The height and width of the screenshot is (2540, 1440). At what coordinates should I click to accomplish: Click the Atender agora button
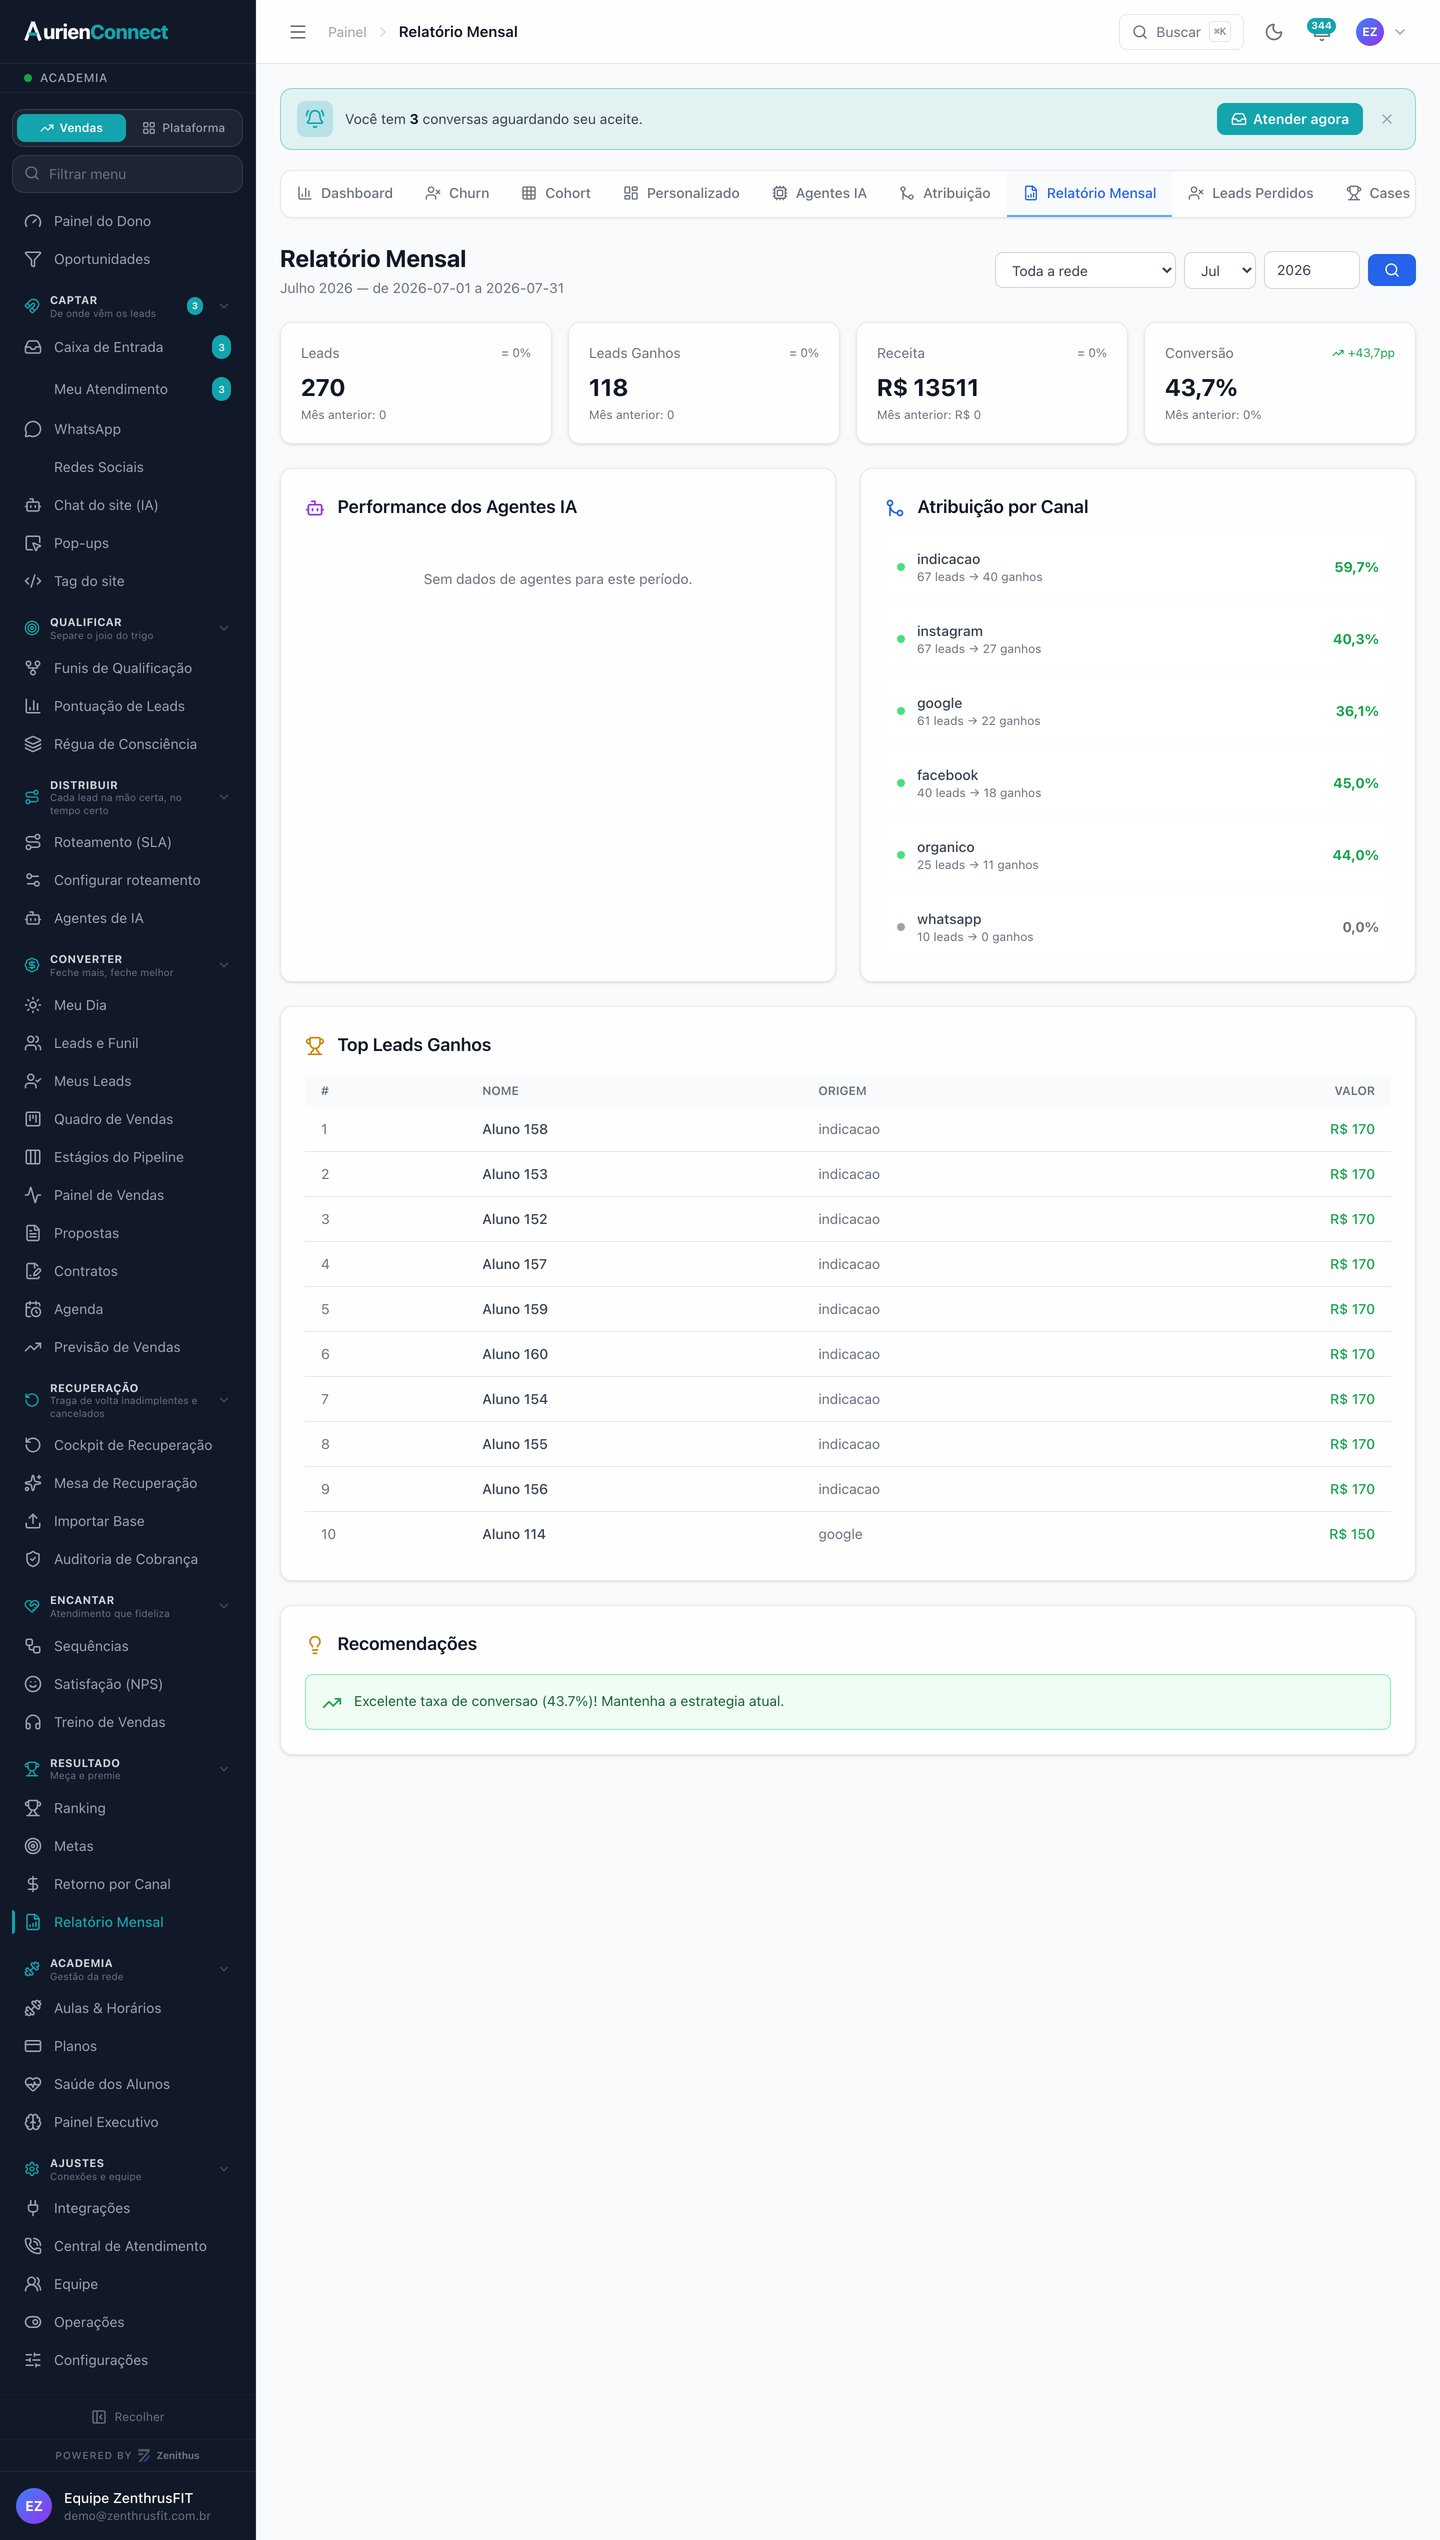[1289, 119]
